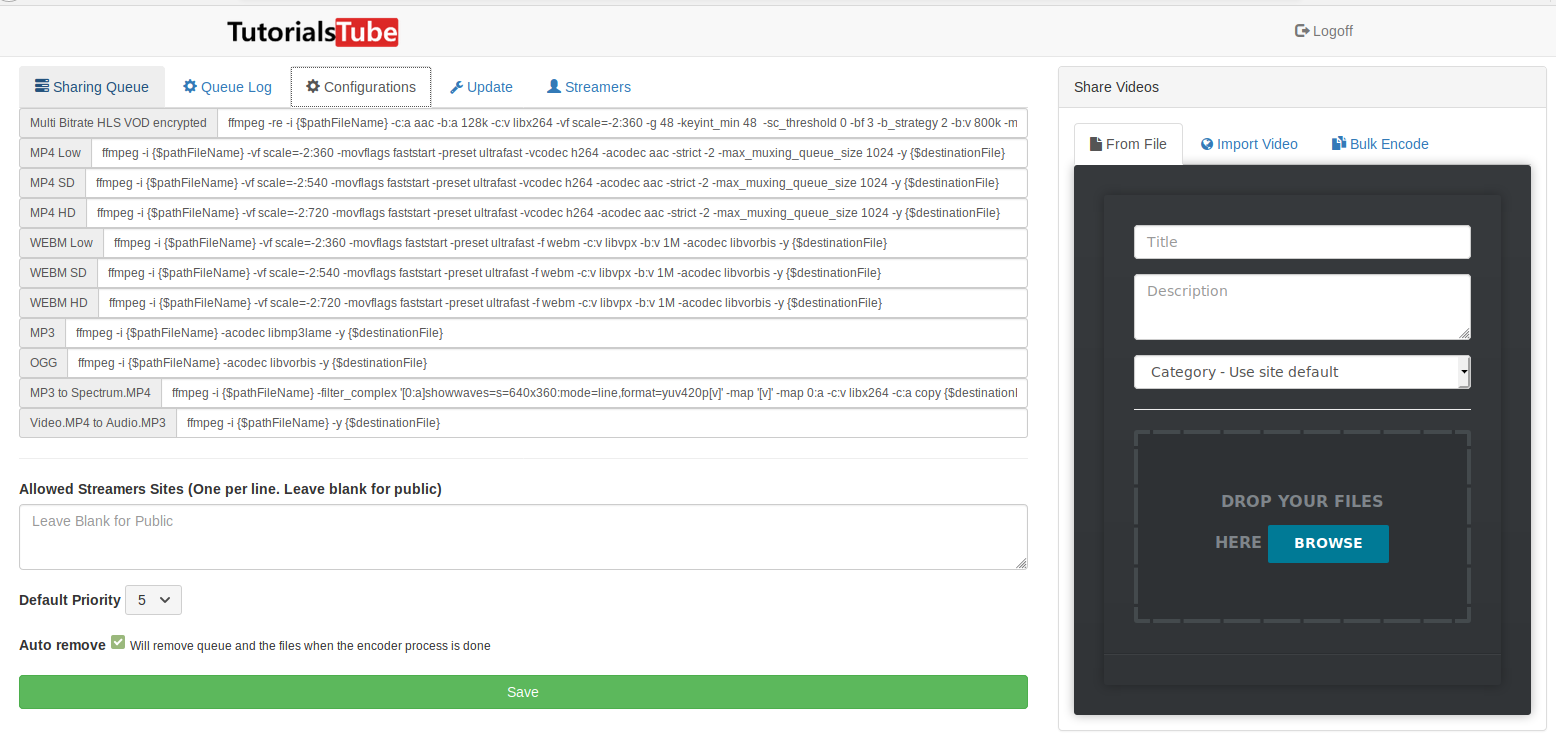Open the Default Priority dropdown
1556x735 pixels.
152,600
